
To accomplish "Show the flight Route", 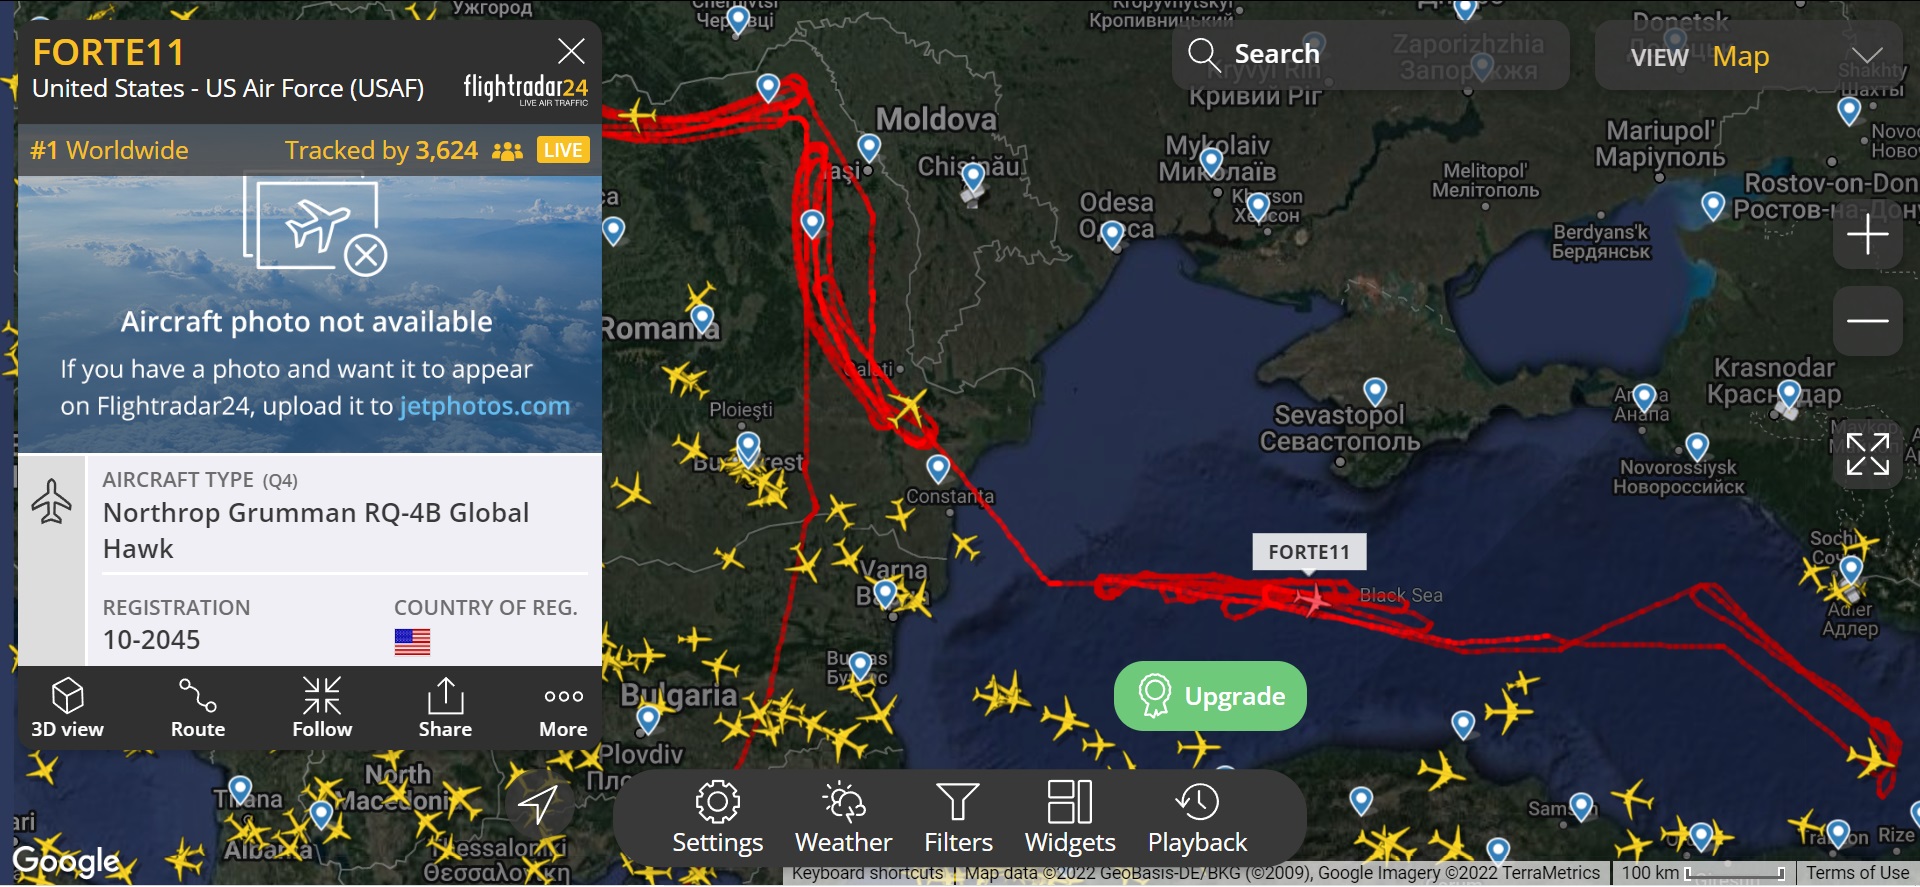I will pos(198,707).
